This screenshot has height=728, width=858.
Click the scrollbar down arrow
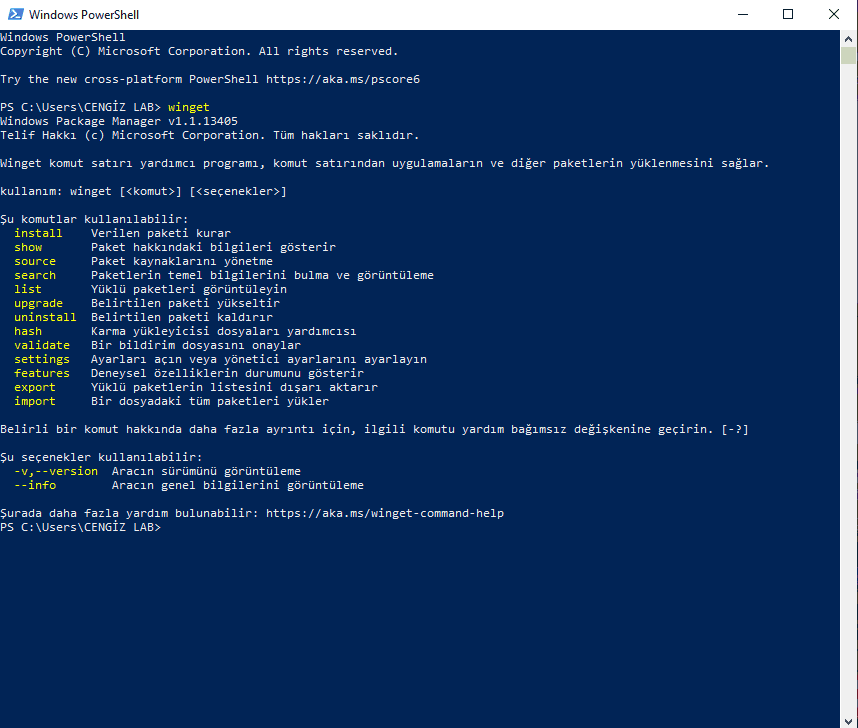(848, 721)
